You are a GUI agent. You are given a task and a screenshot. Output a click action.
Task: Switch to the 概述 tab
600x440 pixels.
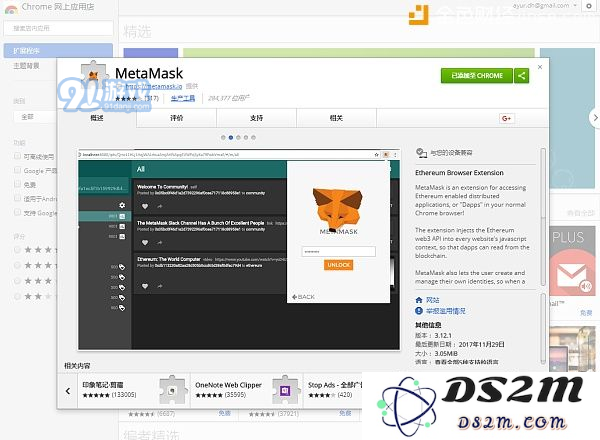[x=97, y=118]
